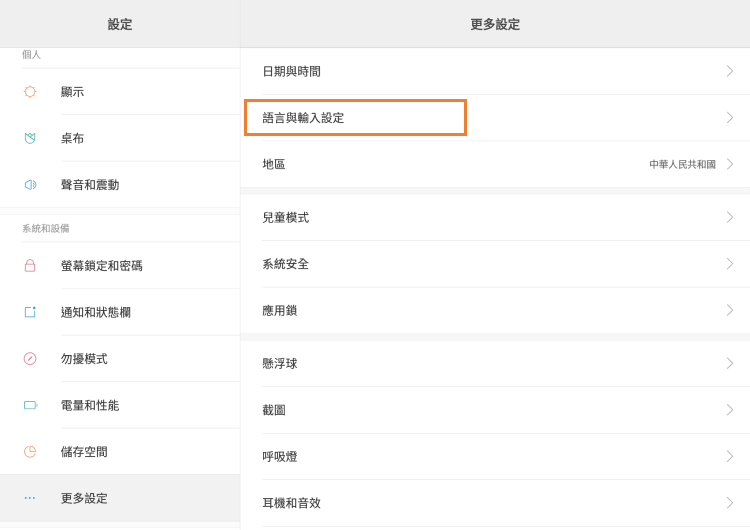Screen dimensions: 750x530
Task: Click the chevron on 呼吸燈 row
Action: tap(730, 456)
